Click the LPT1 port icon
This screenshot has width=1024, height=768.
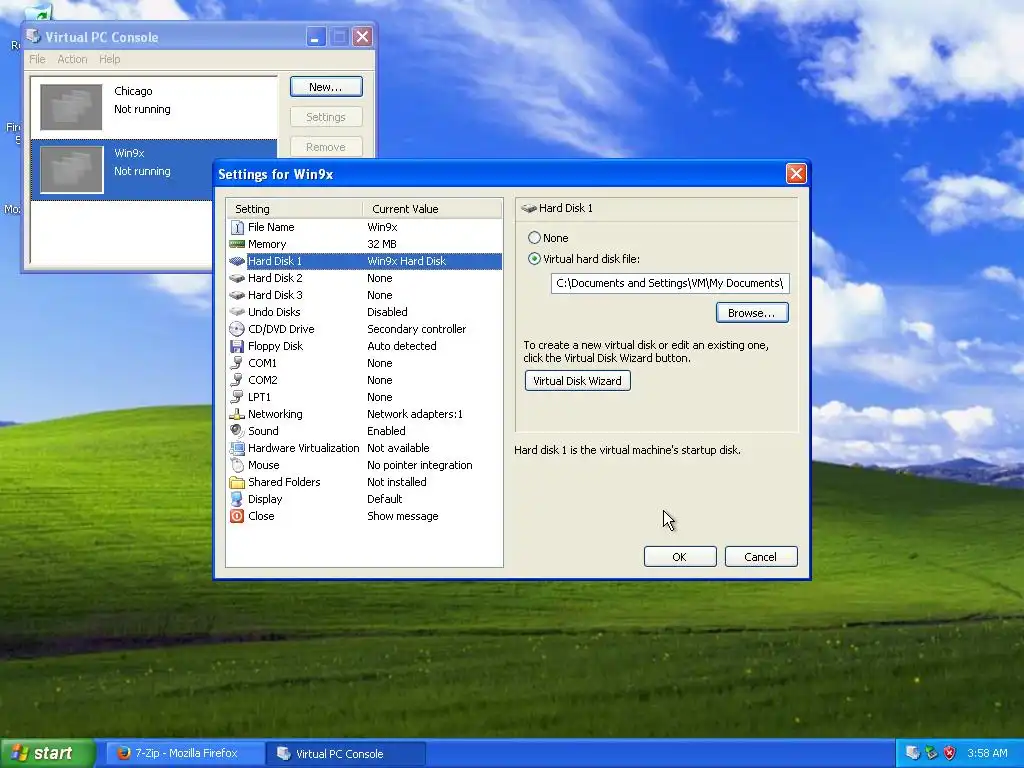237,397
